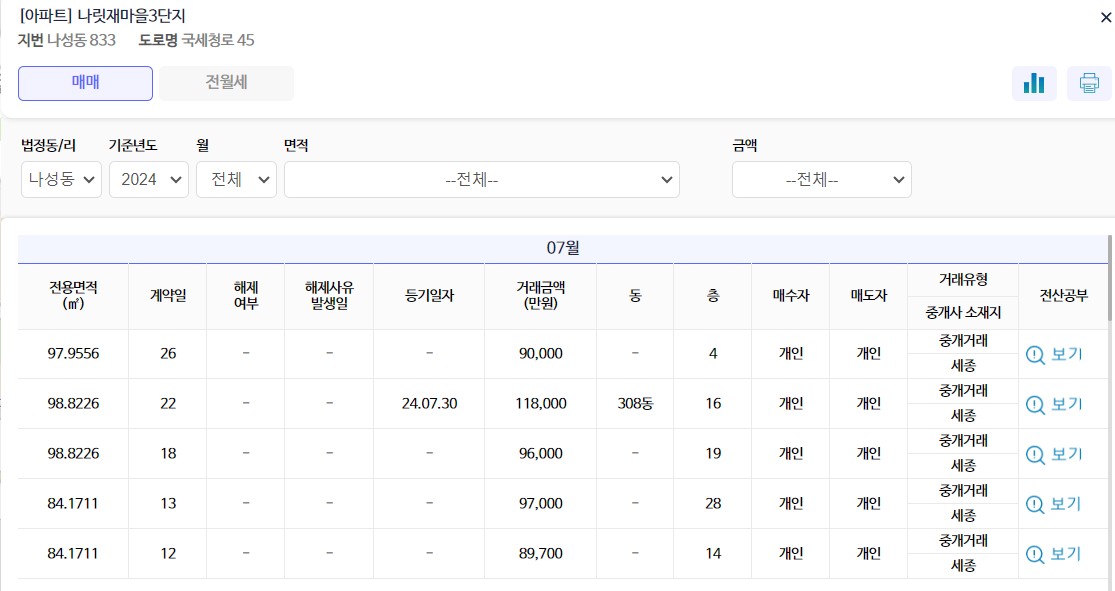Click the chevron on the 나성동 selector
The width and height of the screenshot is (1115, 591).
[88, 179]
